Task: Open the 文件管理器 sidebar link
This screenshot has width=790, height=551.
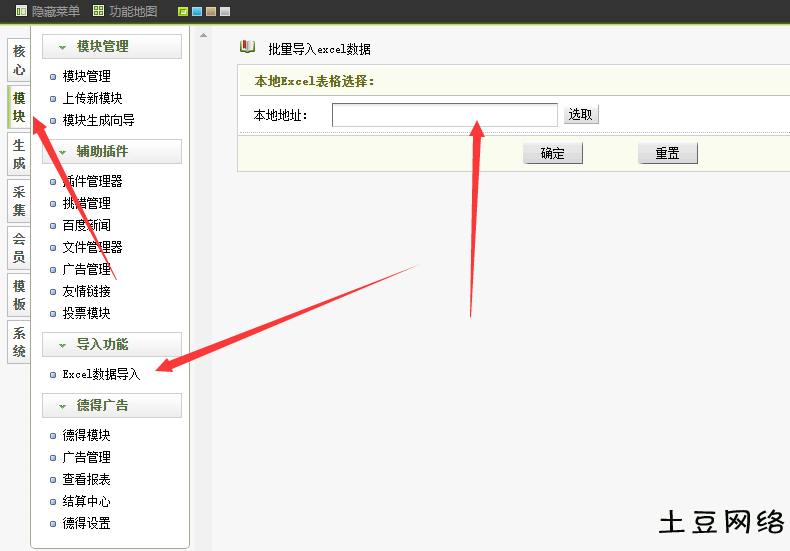Action: click(x=92, y=247)
